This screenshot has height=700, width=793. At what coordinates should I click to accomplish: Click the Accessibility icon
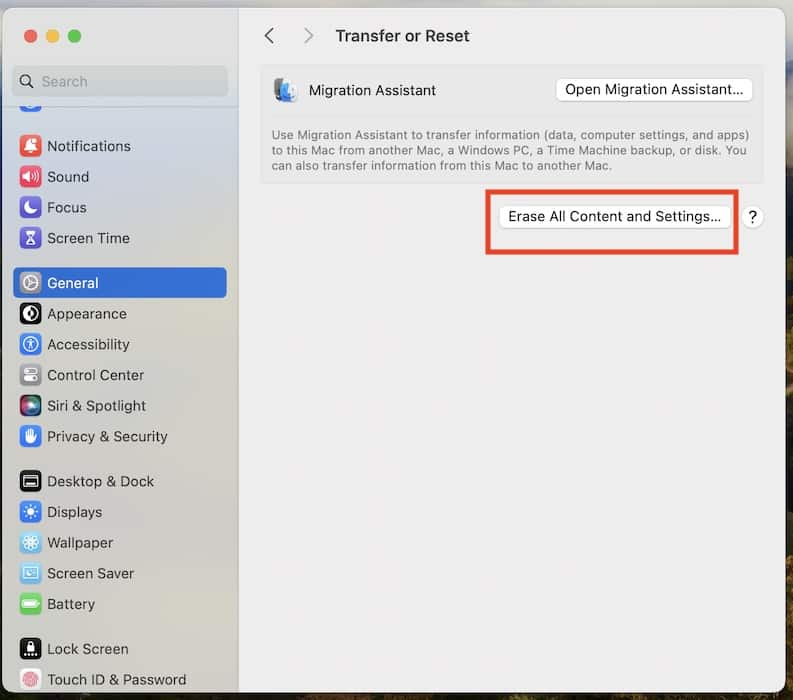pos(30,345)
